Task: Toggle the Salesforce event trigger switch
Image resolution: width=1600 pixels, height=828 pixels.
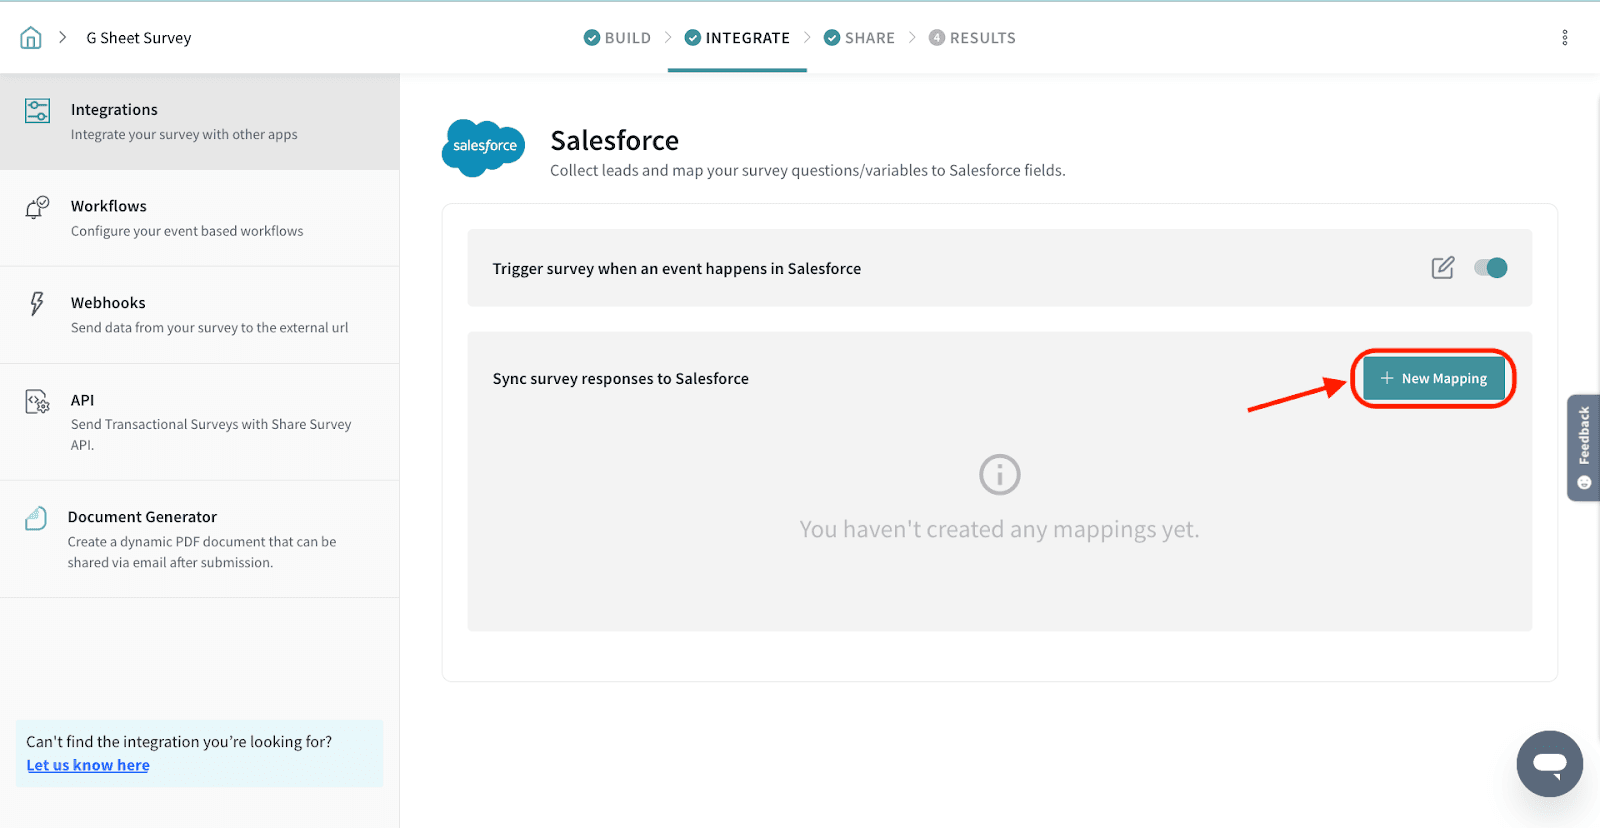Action: point(1490,268)
